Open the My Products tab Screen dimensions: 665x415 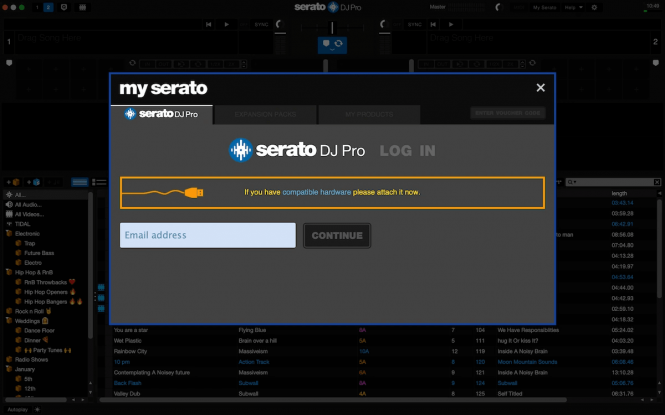[x=369, y=114]
